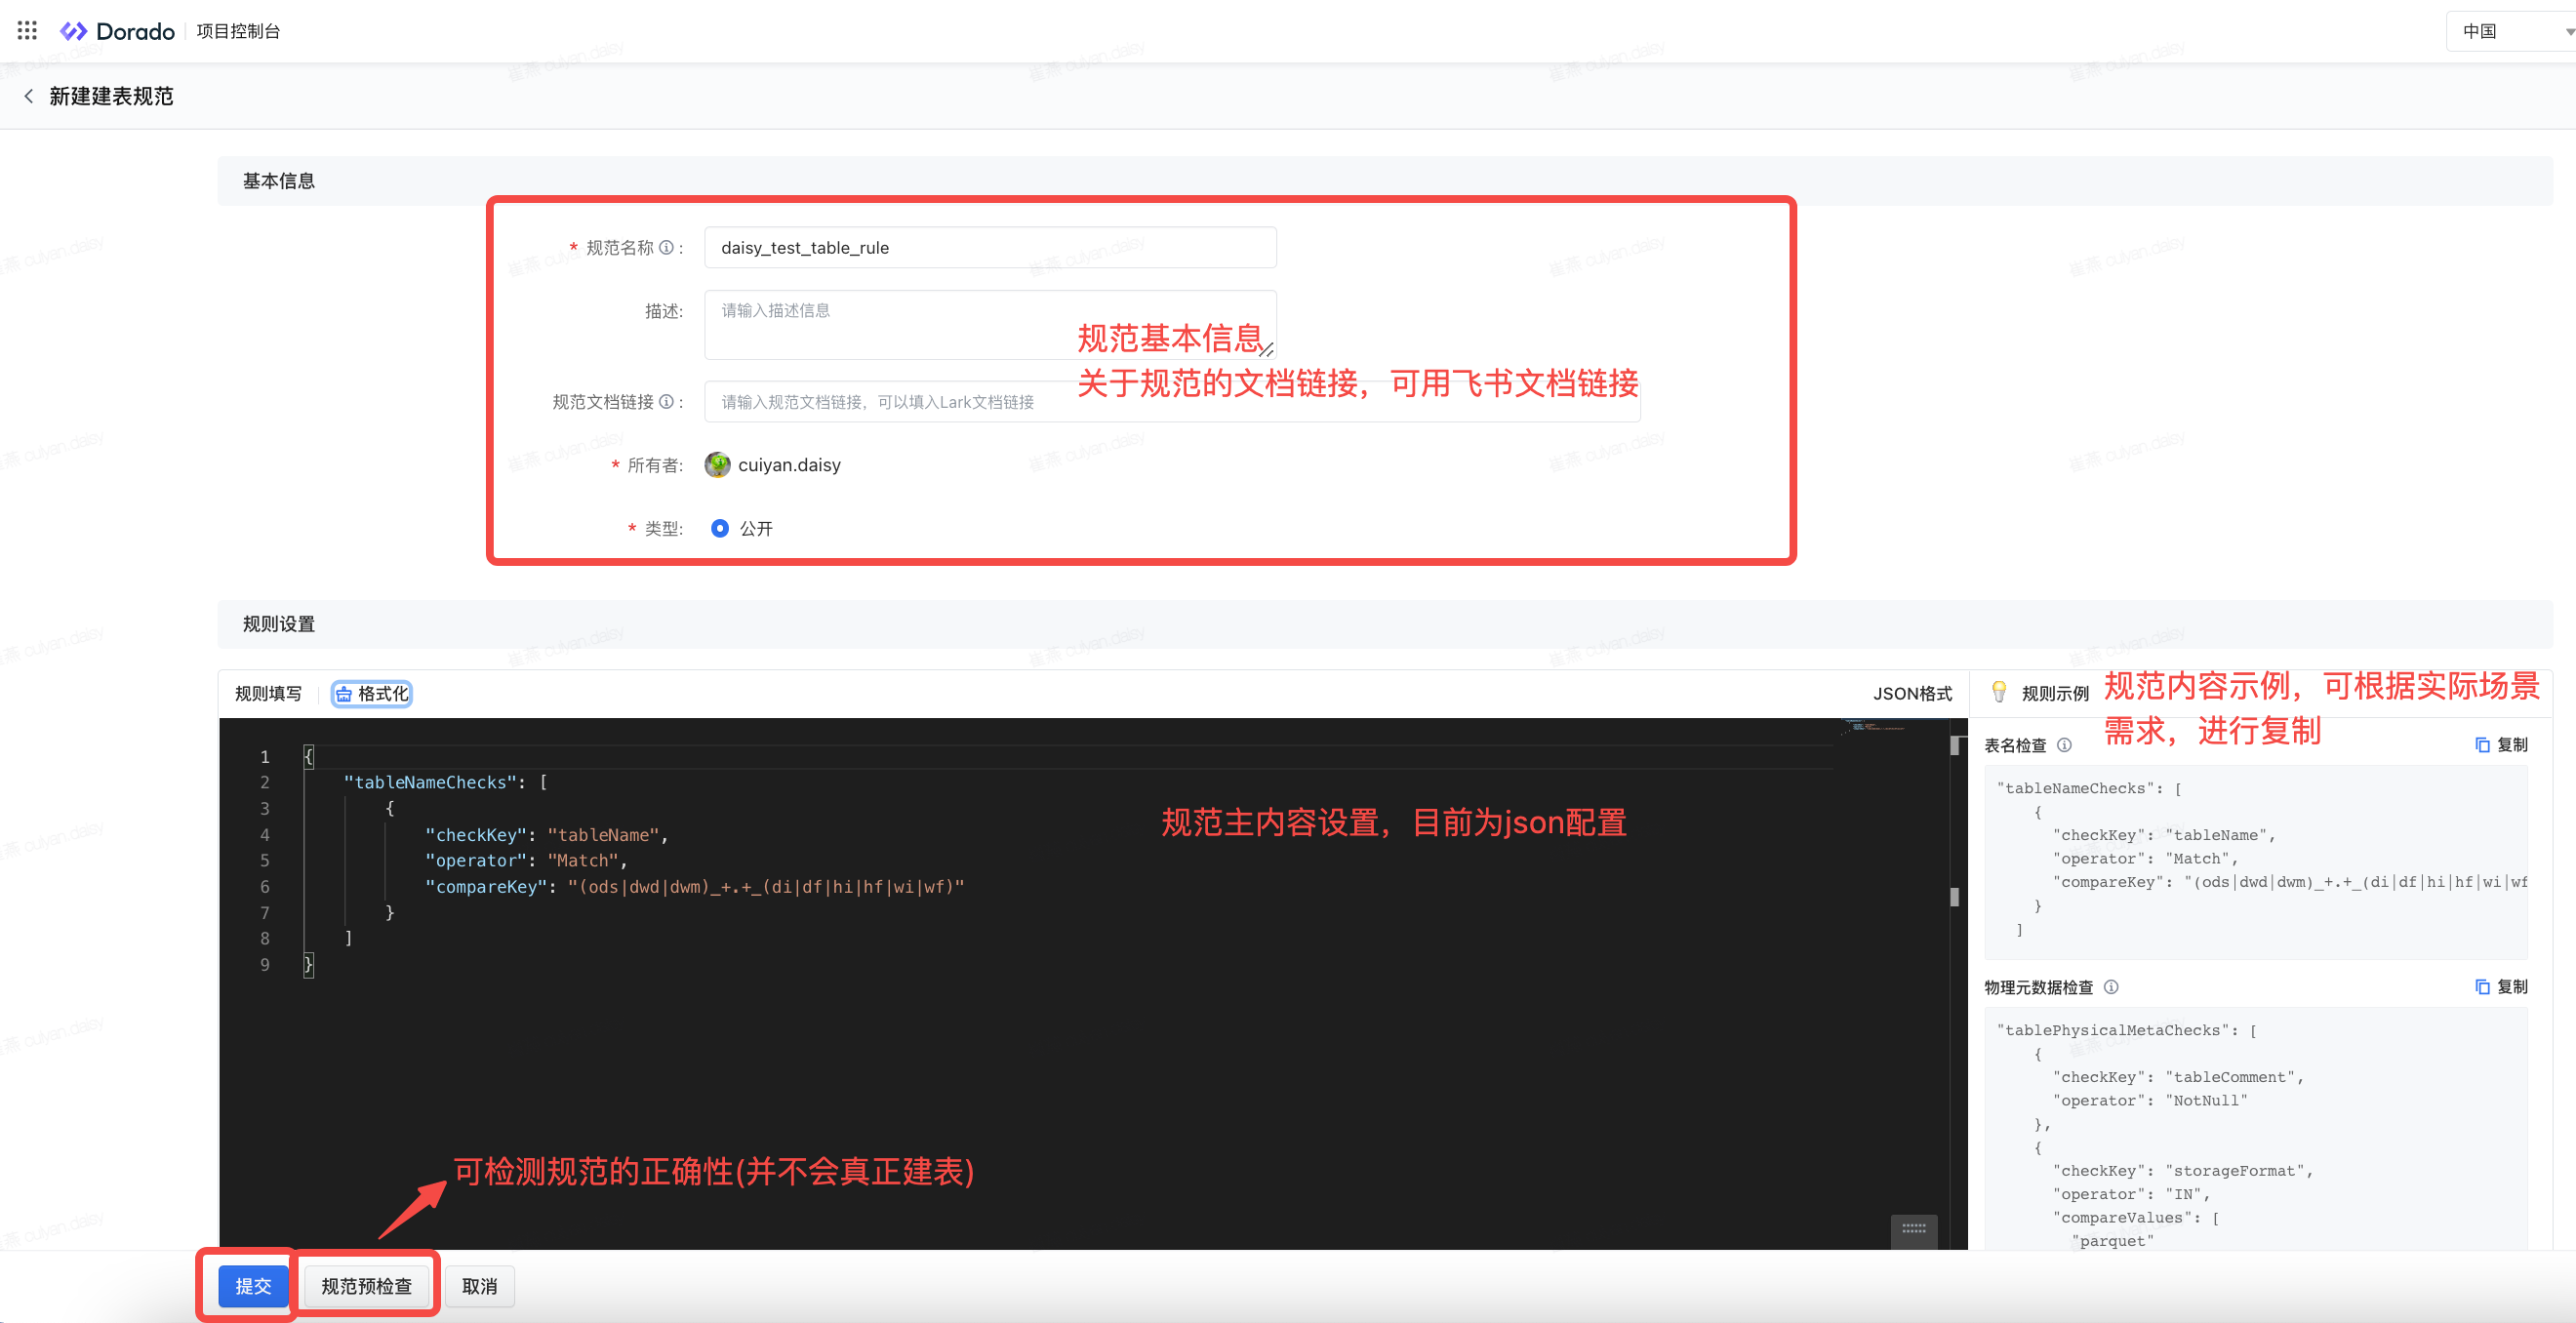Open the app grid launcher icon

pos(27,31)
